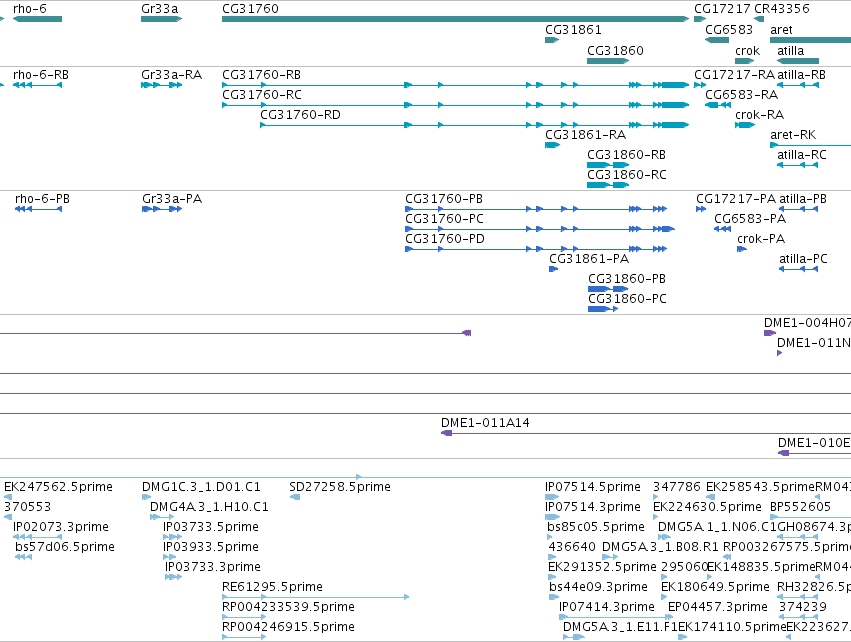Select the rho-6 gene feature label

click(29, 9)
